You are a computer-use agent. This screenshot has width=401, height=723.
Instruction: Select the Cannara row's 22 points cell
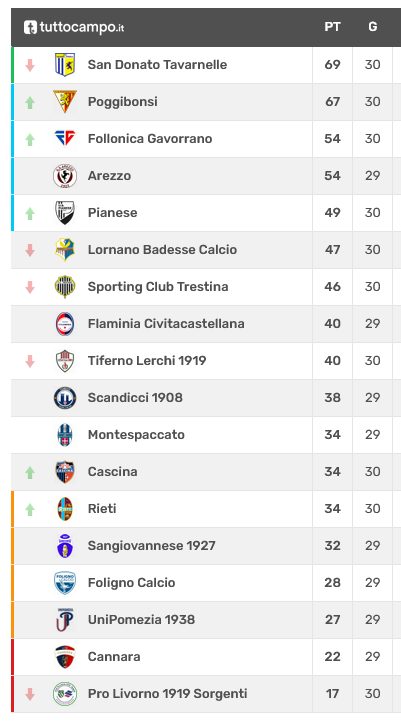[332, 657]
